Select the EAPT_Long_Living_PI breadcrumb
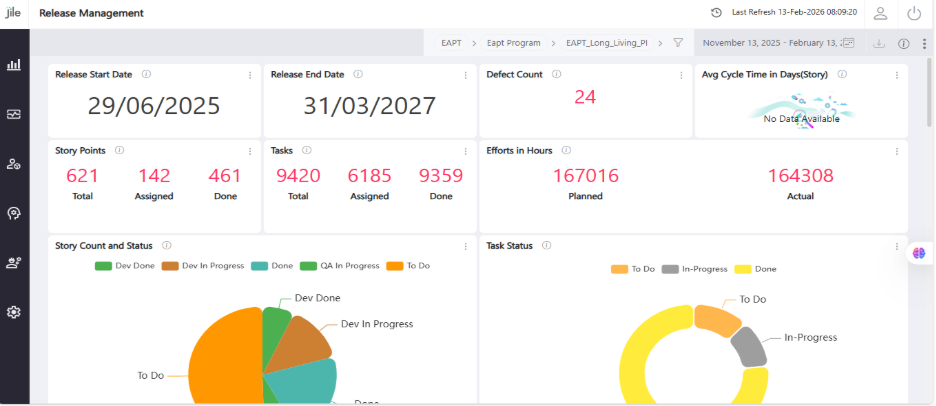 [x=606, y=43]
